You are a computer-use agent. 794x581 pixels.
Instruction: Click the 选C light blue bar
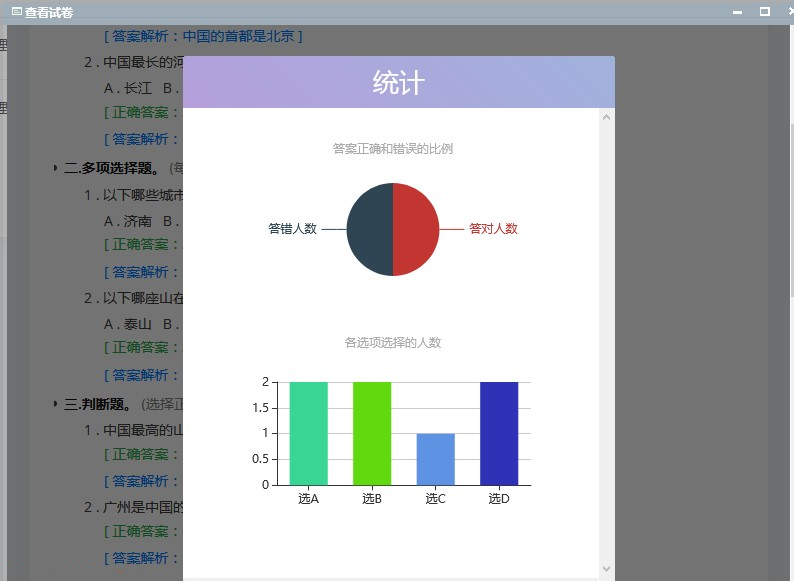[x=435, y=459]
